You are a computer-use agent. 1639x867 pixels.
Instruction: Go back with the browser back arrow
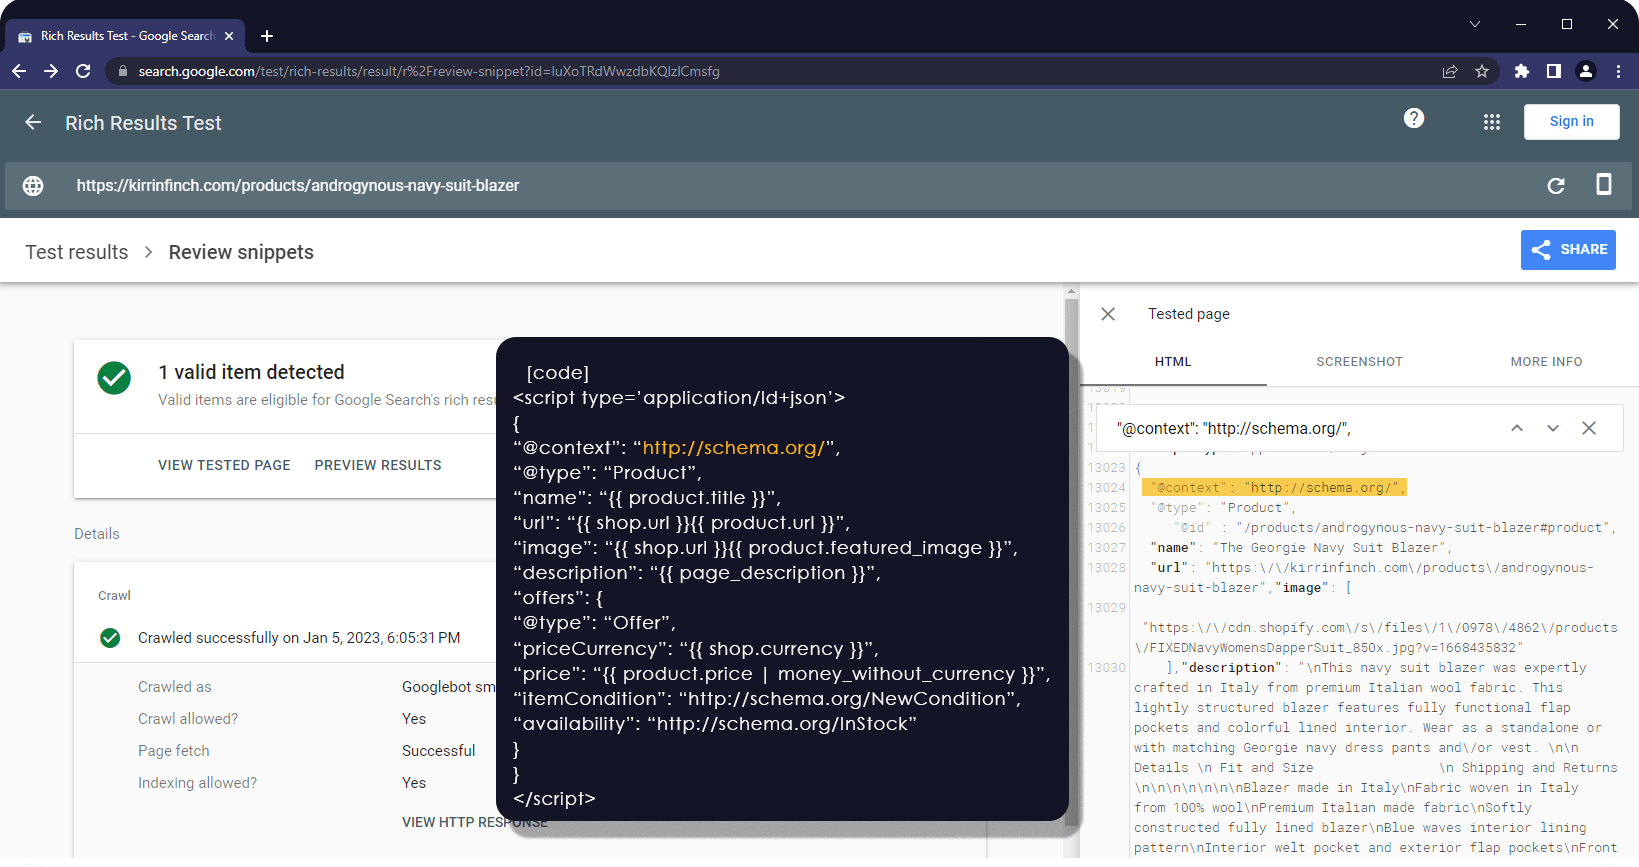click(x=19, y=71)
